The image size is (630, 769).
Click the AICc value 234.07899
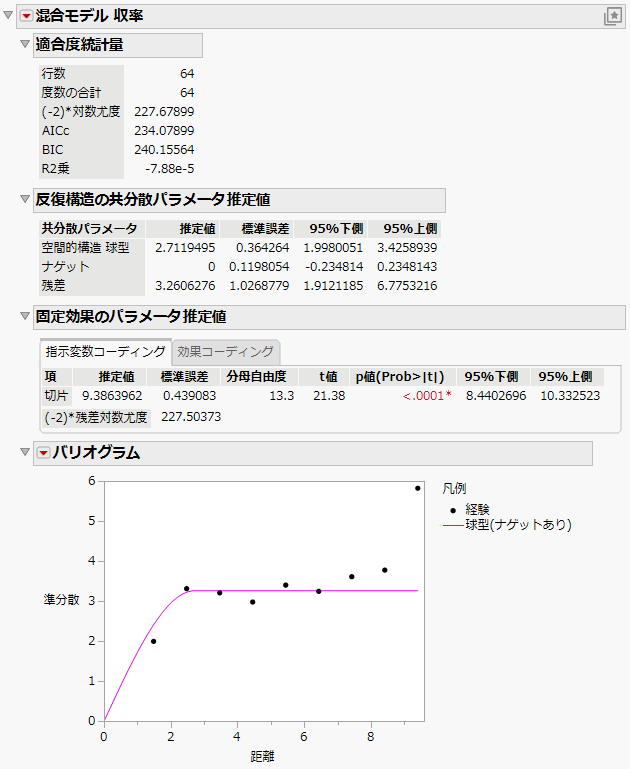(164, 131)
